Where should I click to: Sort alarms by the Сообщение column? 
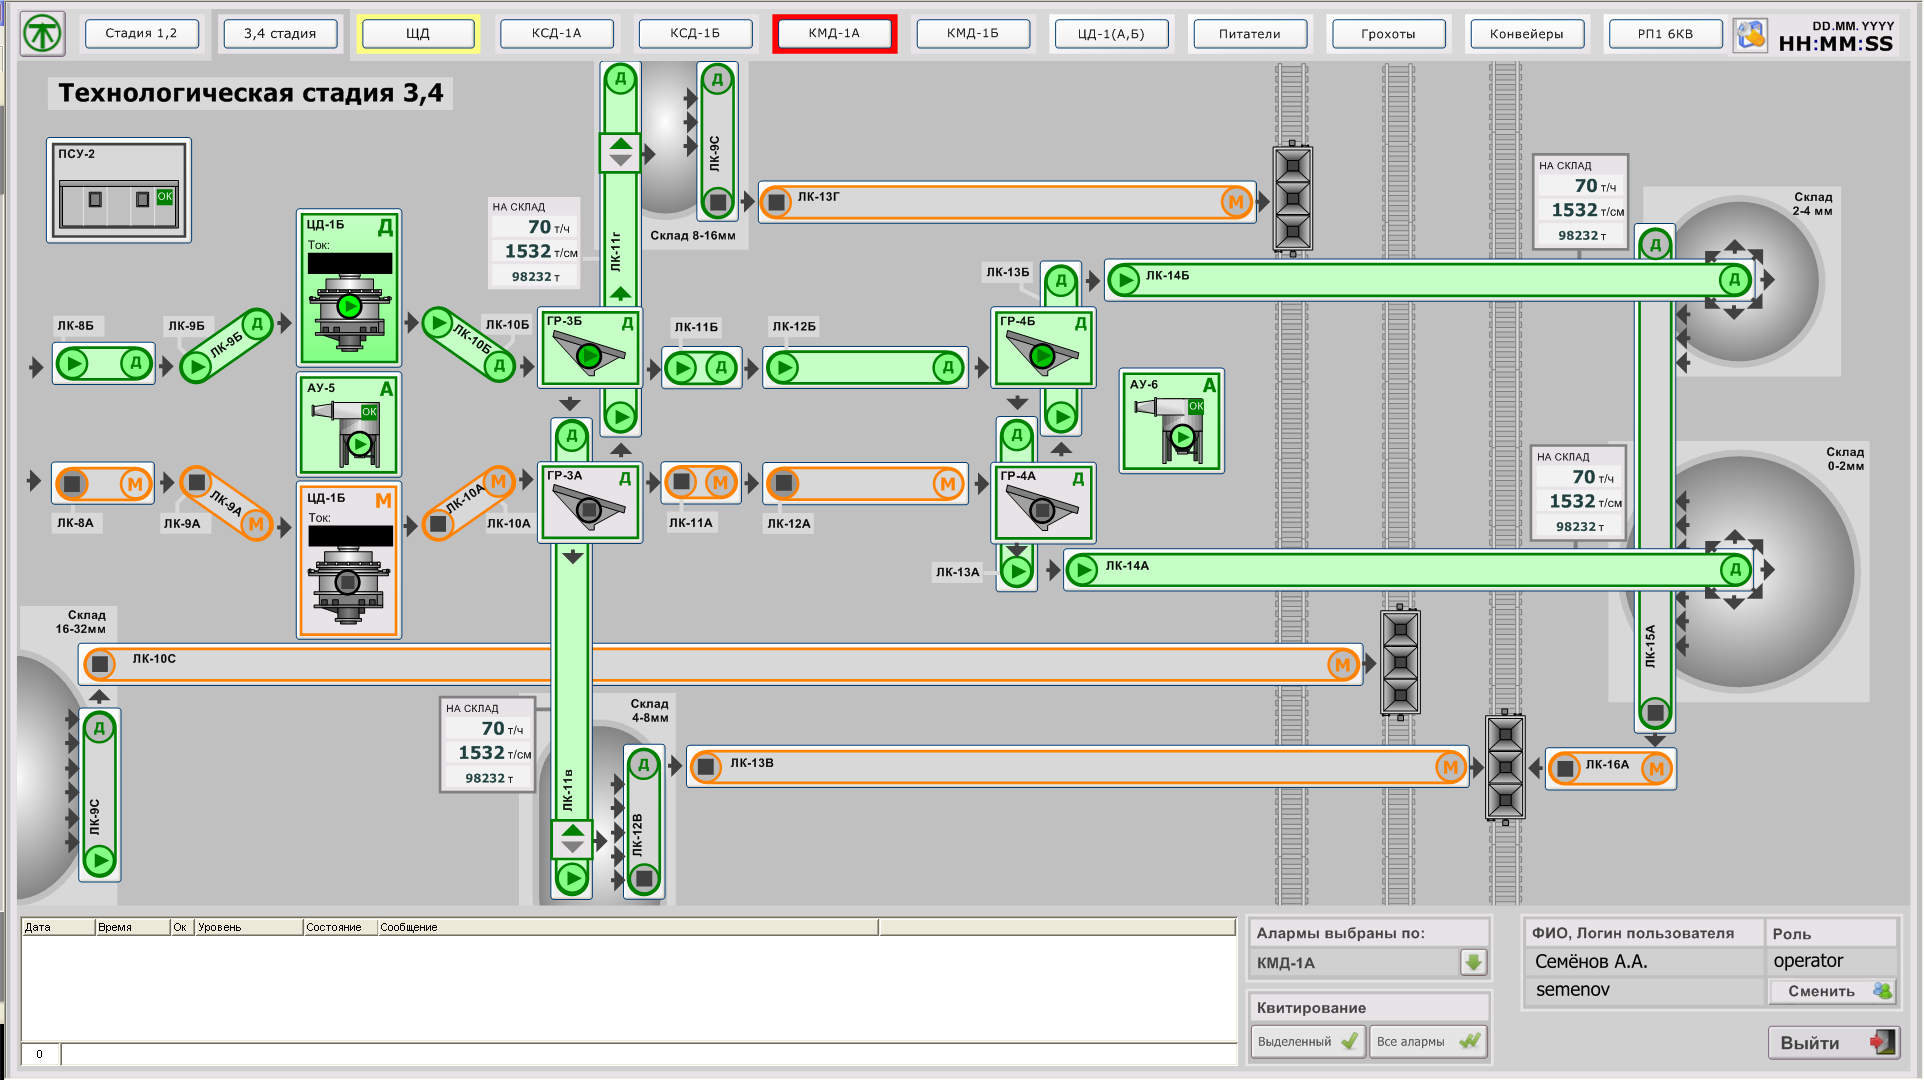click(x=627, y=927)
